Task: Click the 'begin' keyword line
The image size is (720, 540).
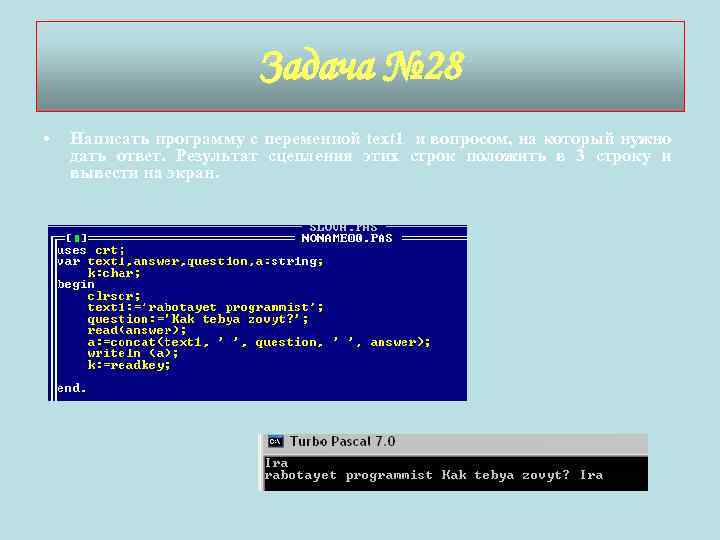Action: [76, 285]
